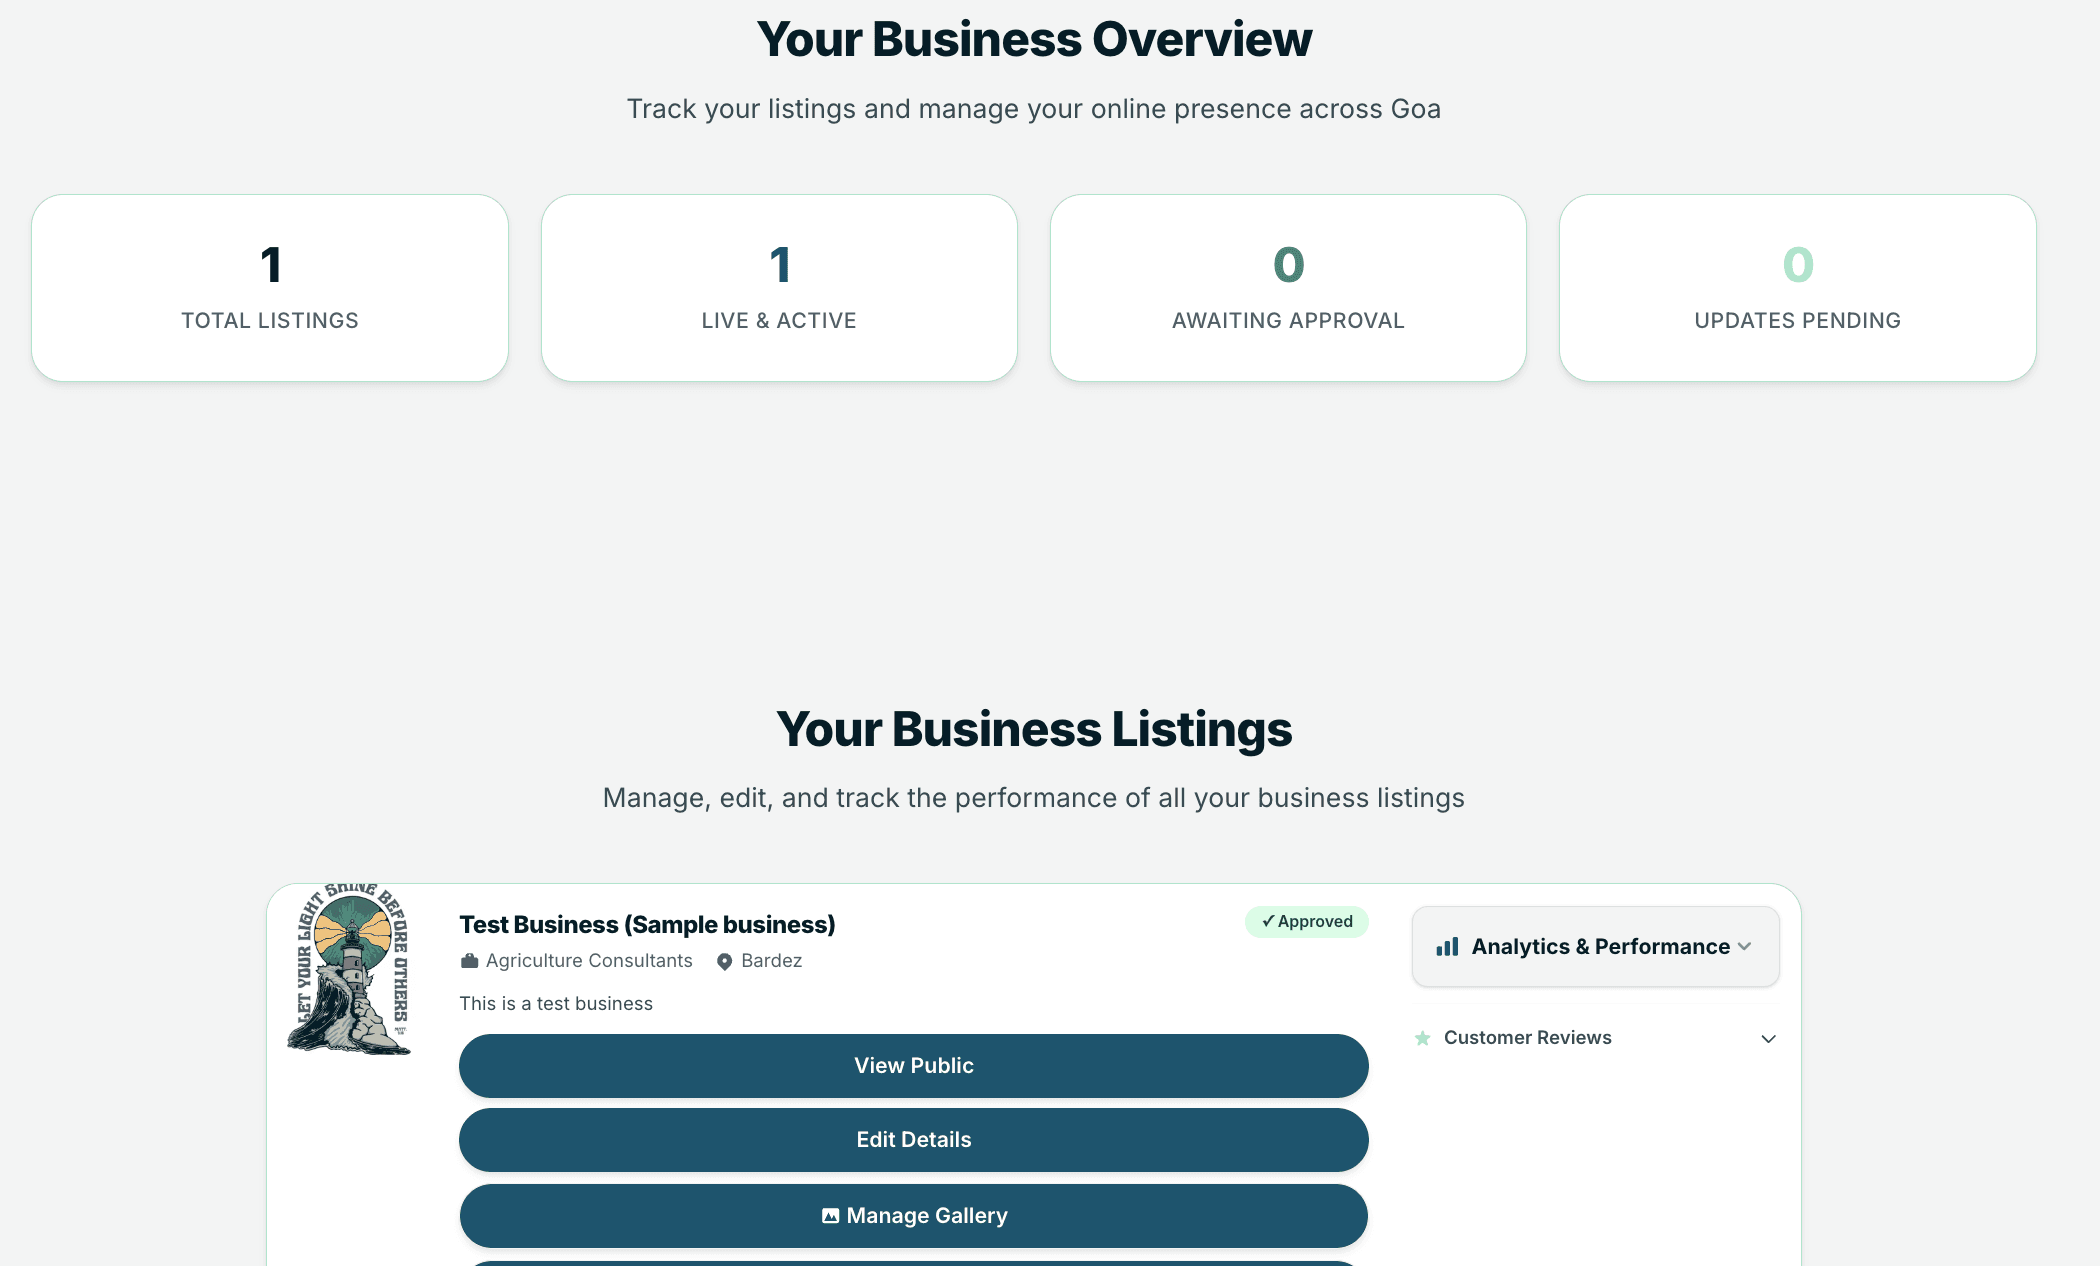Click the Test Business (Sample business) title
This screenshot has height=1266, width=2100.
pos(647,924)
